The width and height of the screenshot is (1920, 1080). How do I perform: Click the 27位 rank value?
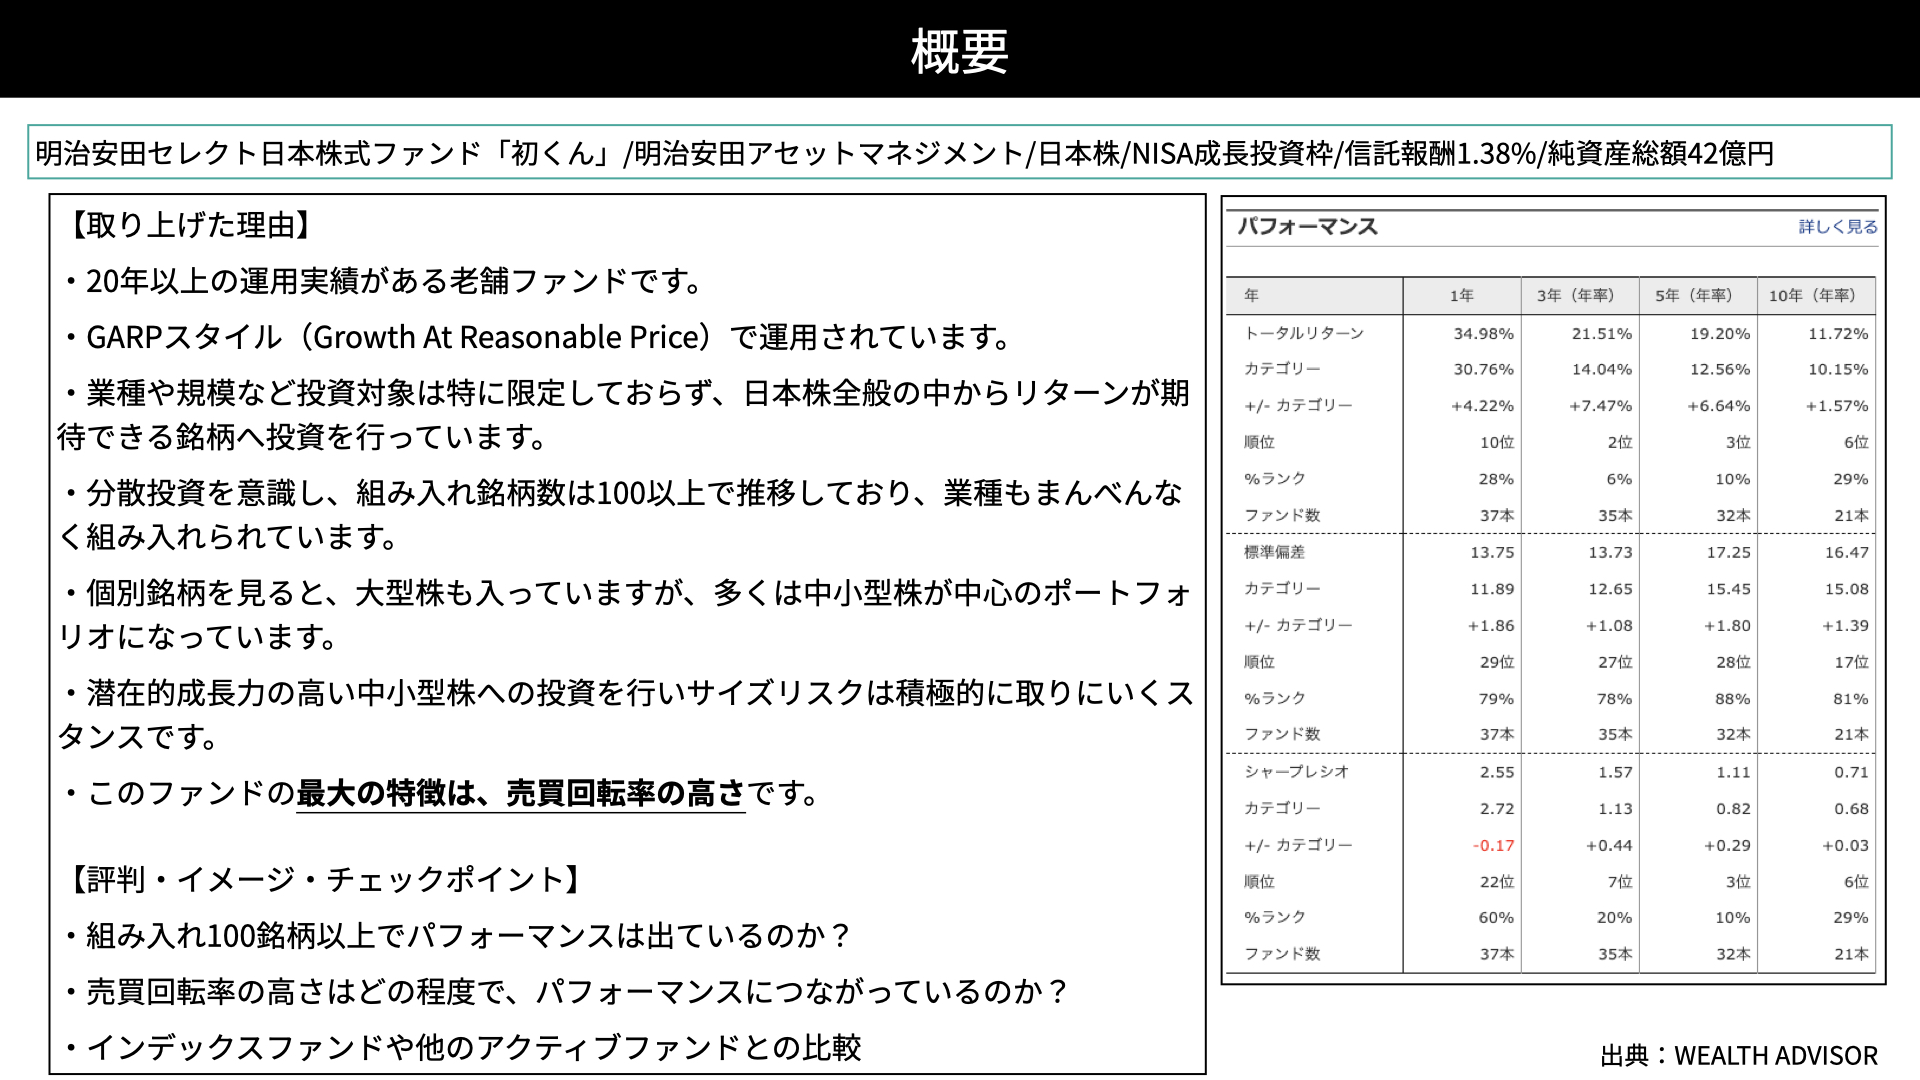pos(1614,662)
